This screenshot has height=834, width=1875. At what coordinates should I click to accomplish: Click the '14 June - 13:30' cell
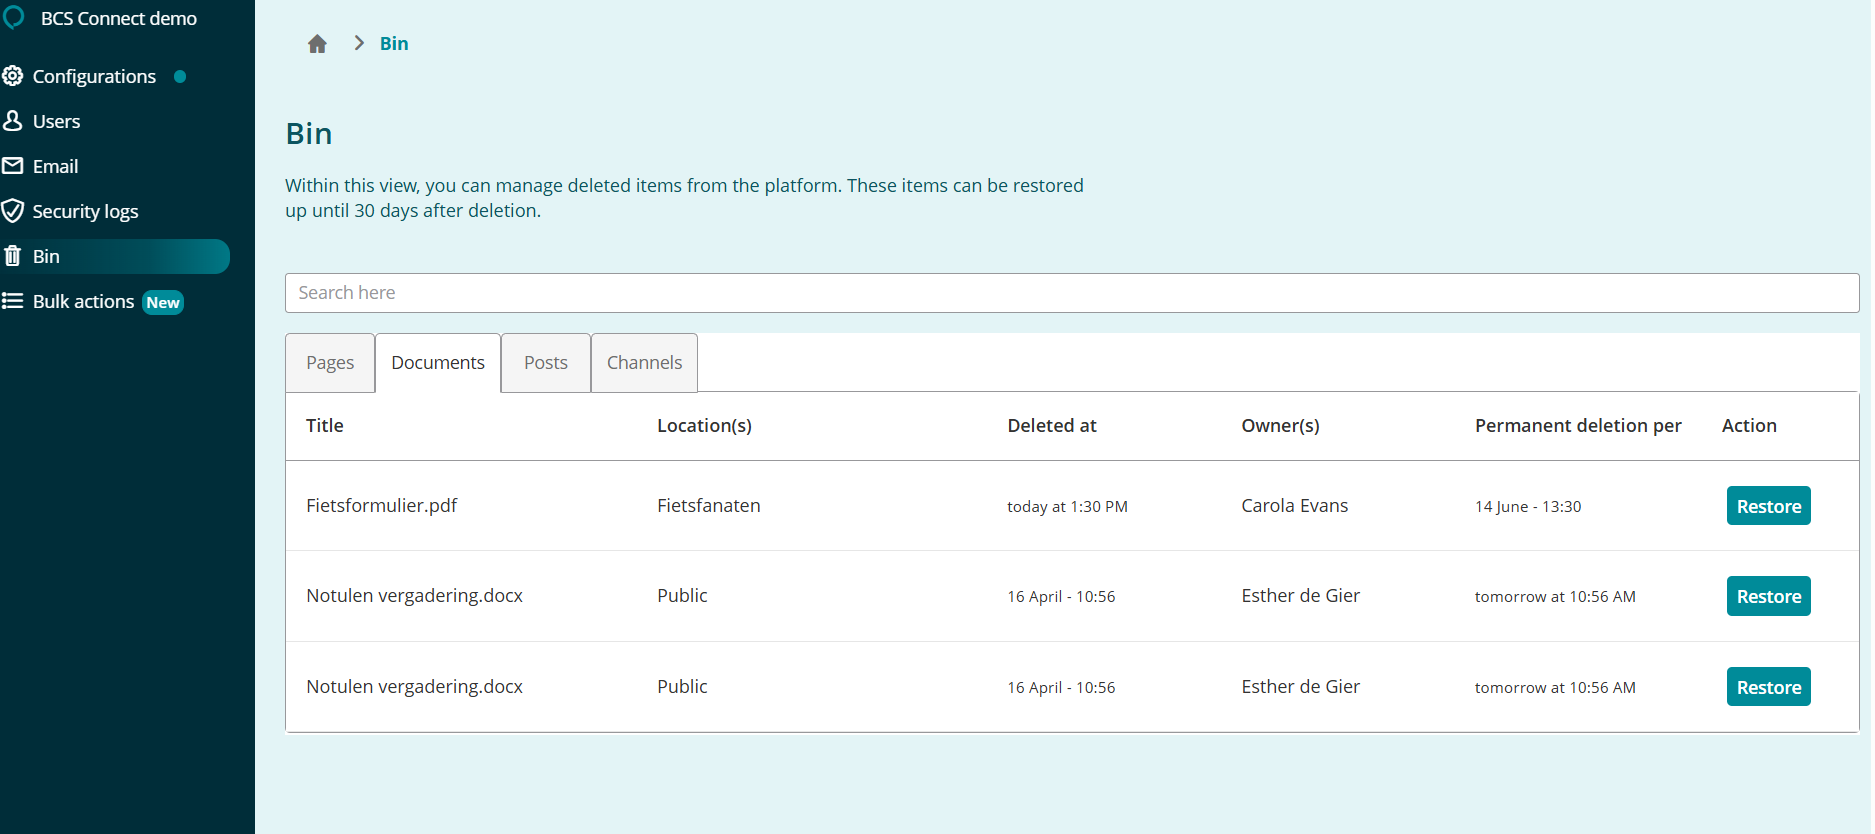tap(1528, 506)
